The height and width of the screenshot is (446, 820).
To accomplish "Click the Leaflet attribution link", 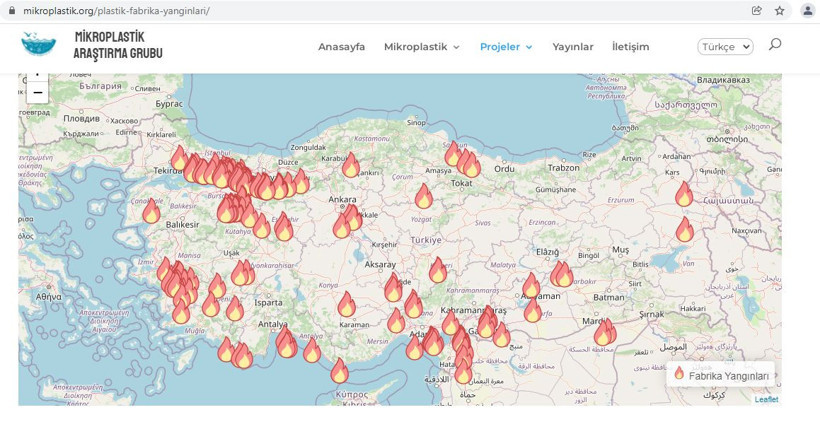I will point(766,399).
